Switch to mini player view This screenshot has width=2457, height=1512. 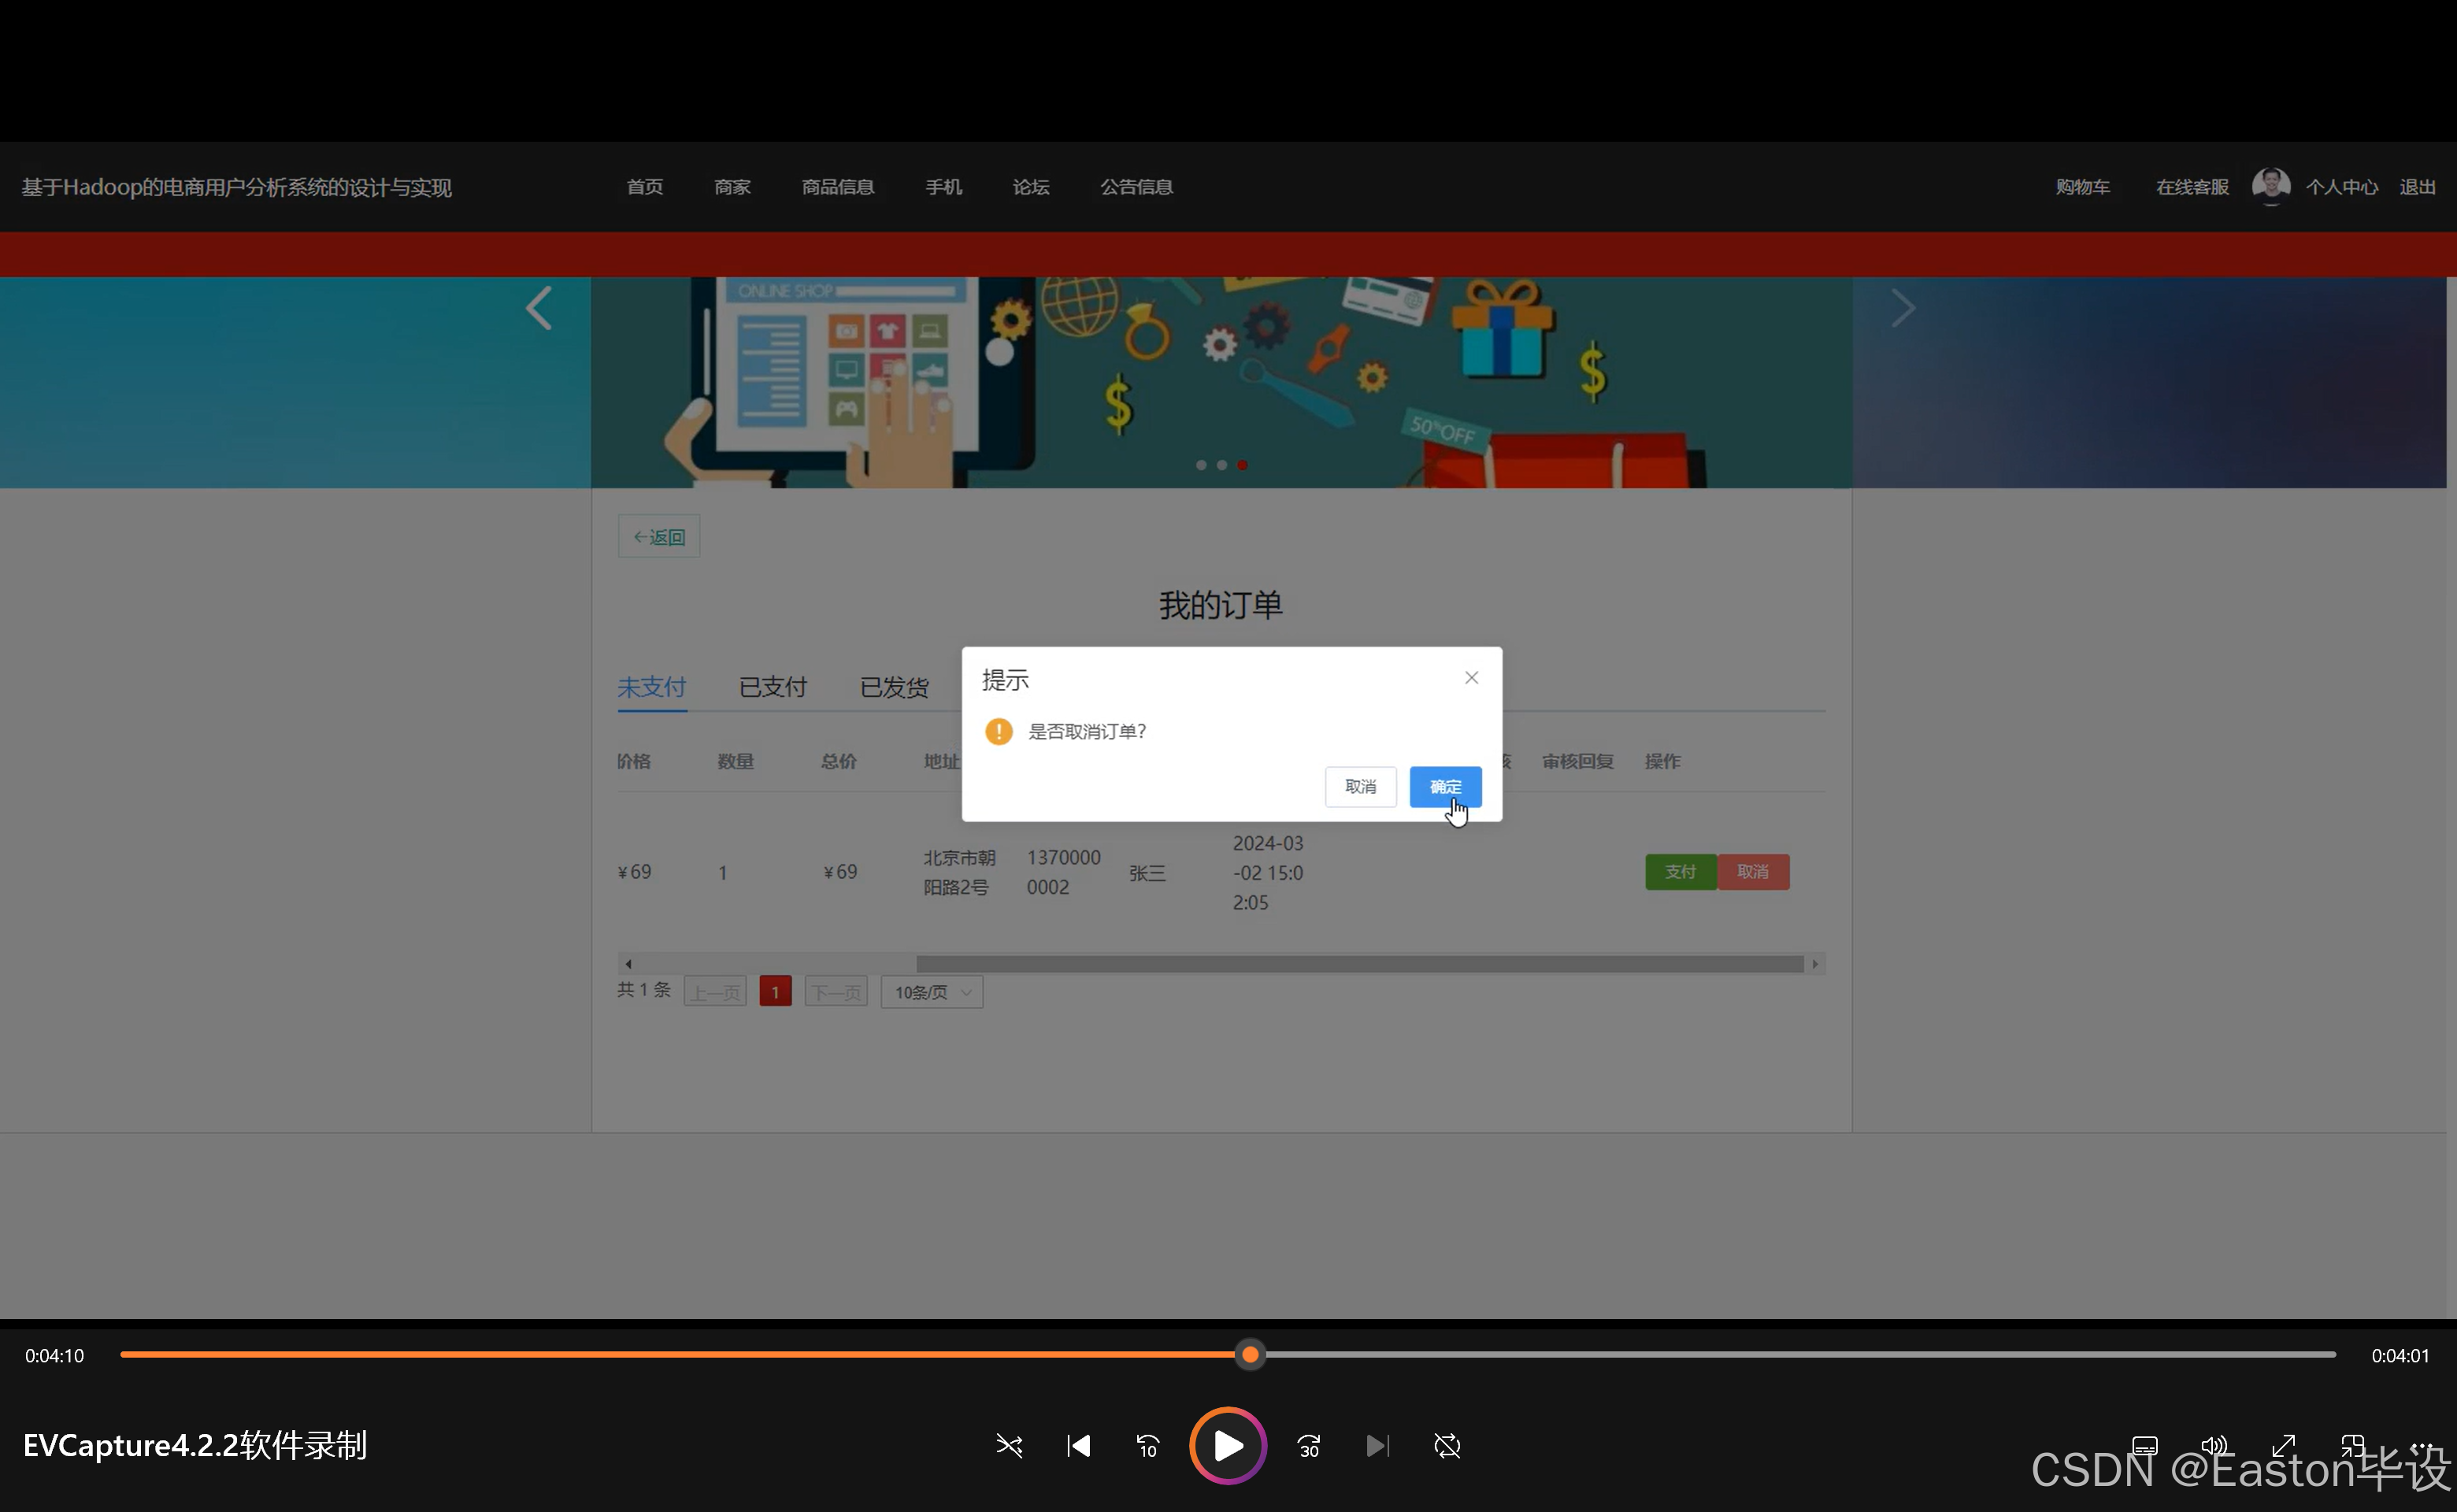point(2353,1446)
